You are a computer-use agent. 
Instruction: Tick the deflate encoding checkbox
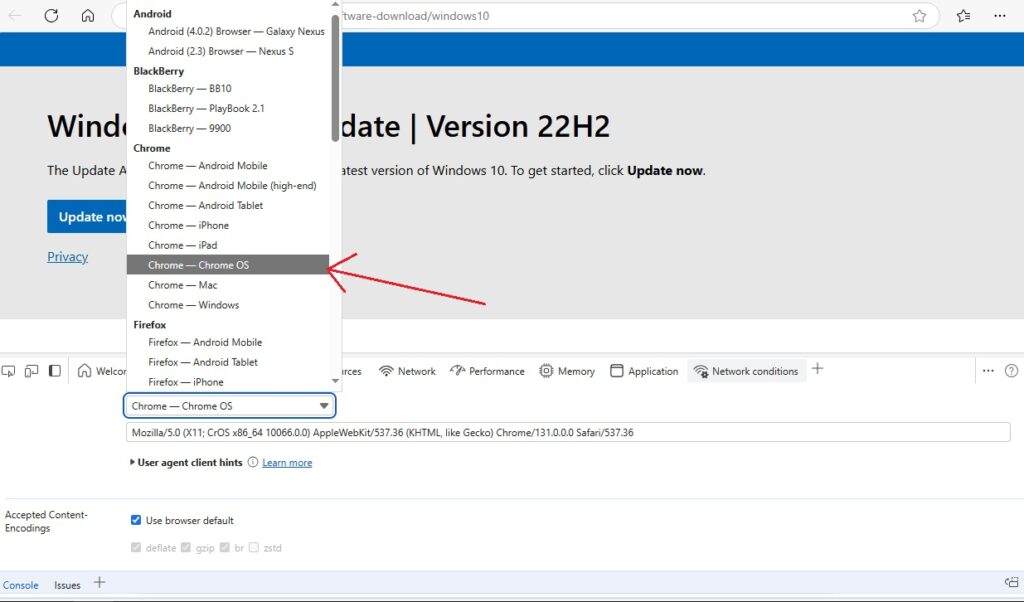coord(136,548)
